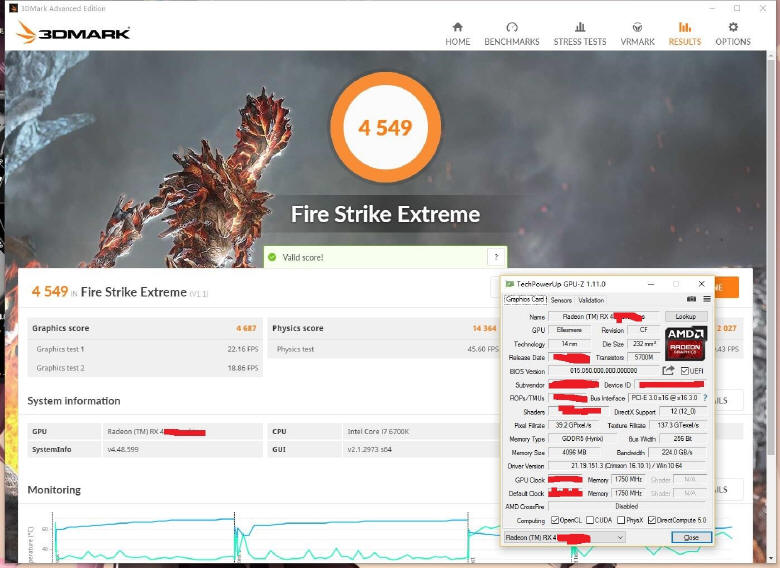Maximize the 3DMark window
This screenshot has height=568, width=780.
(x=737, y=8)
